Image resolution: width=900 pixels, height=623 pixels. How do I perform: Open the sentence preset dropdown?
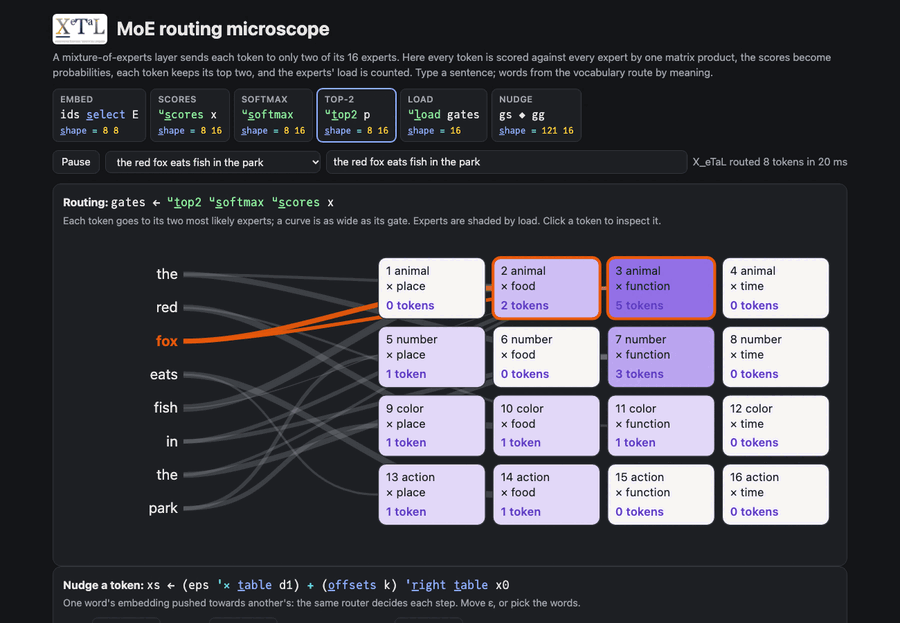point(213,162)
